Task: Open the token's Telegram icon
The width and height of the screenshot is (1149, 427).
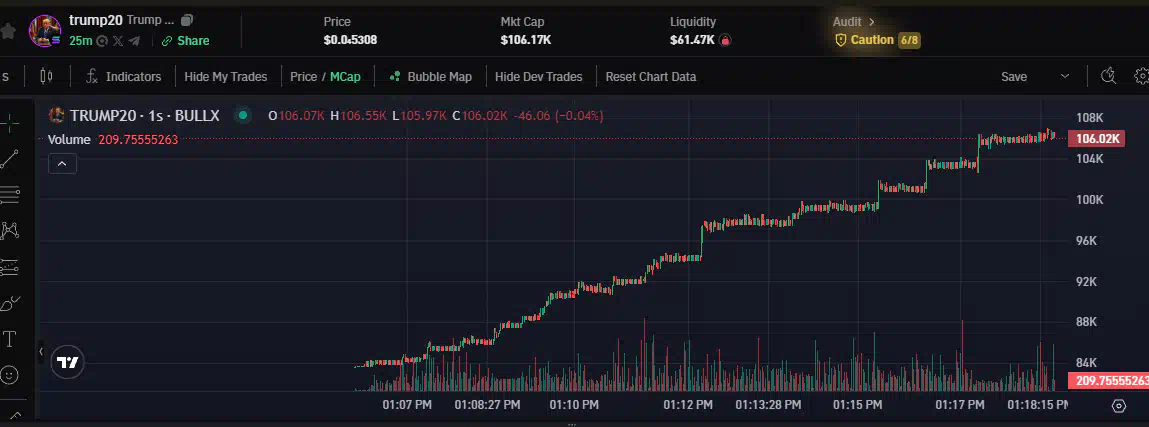Action: (x=134, y=41)
